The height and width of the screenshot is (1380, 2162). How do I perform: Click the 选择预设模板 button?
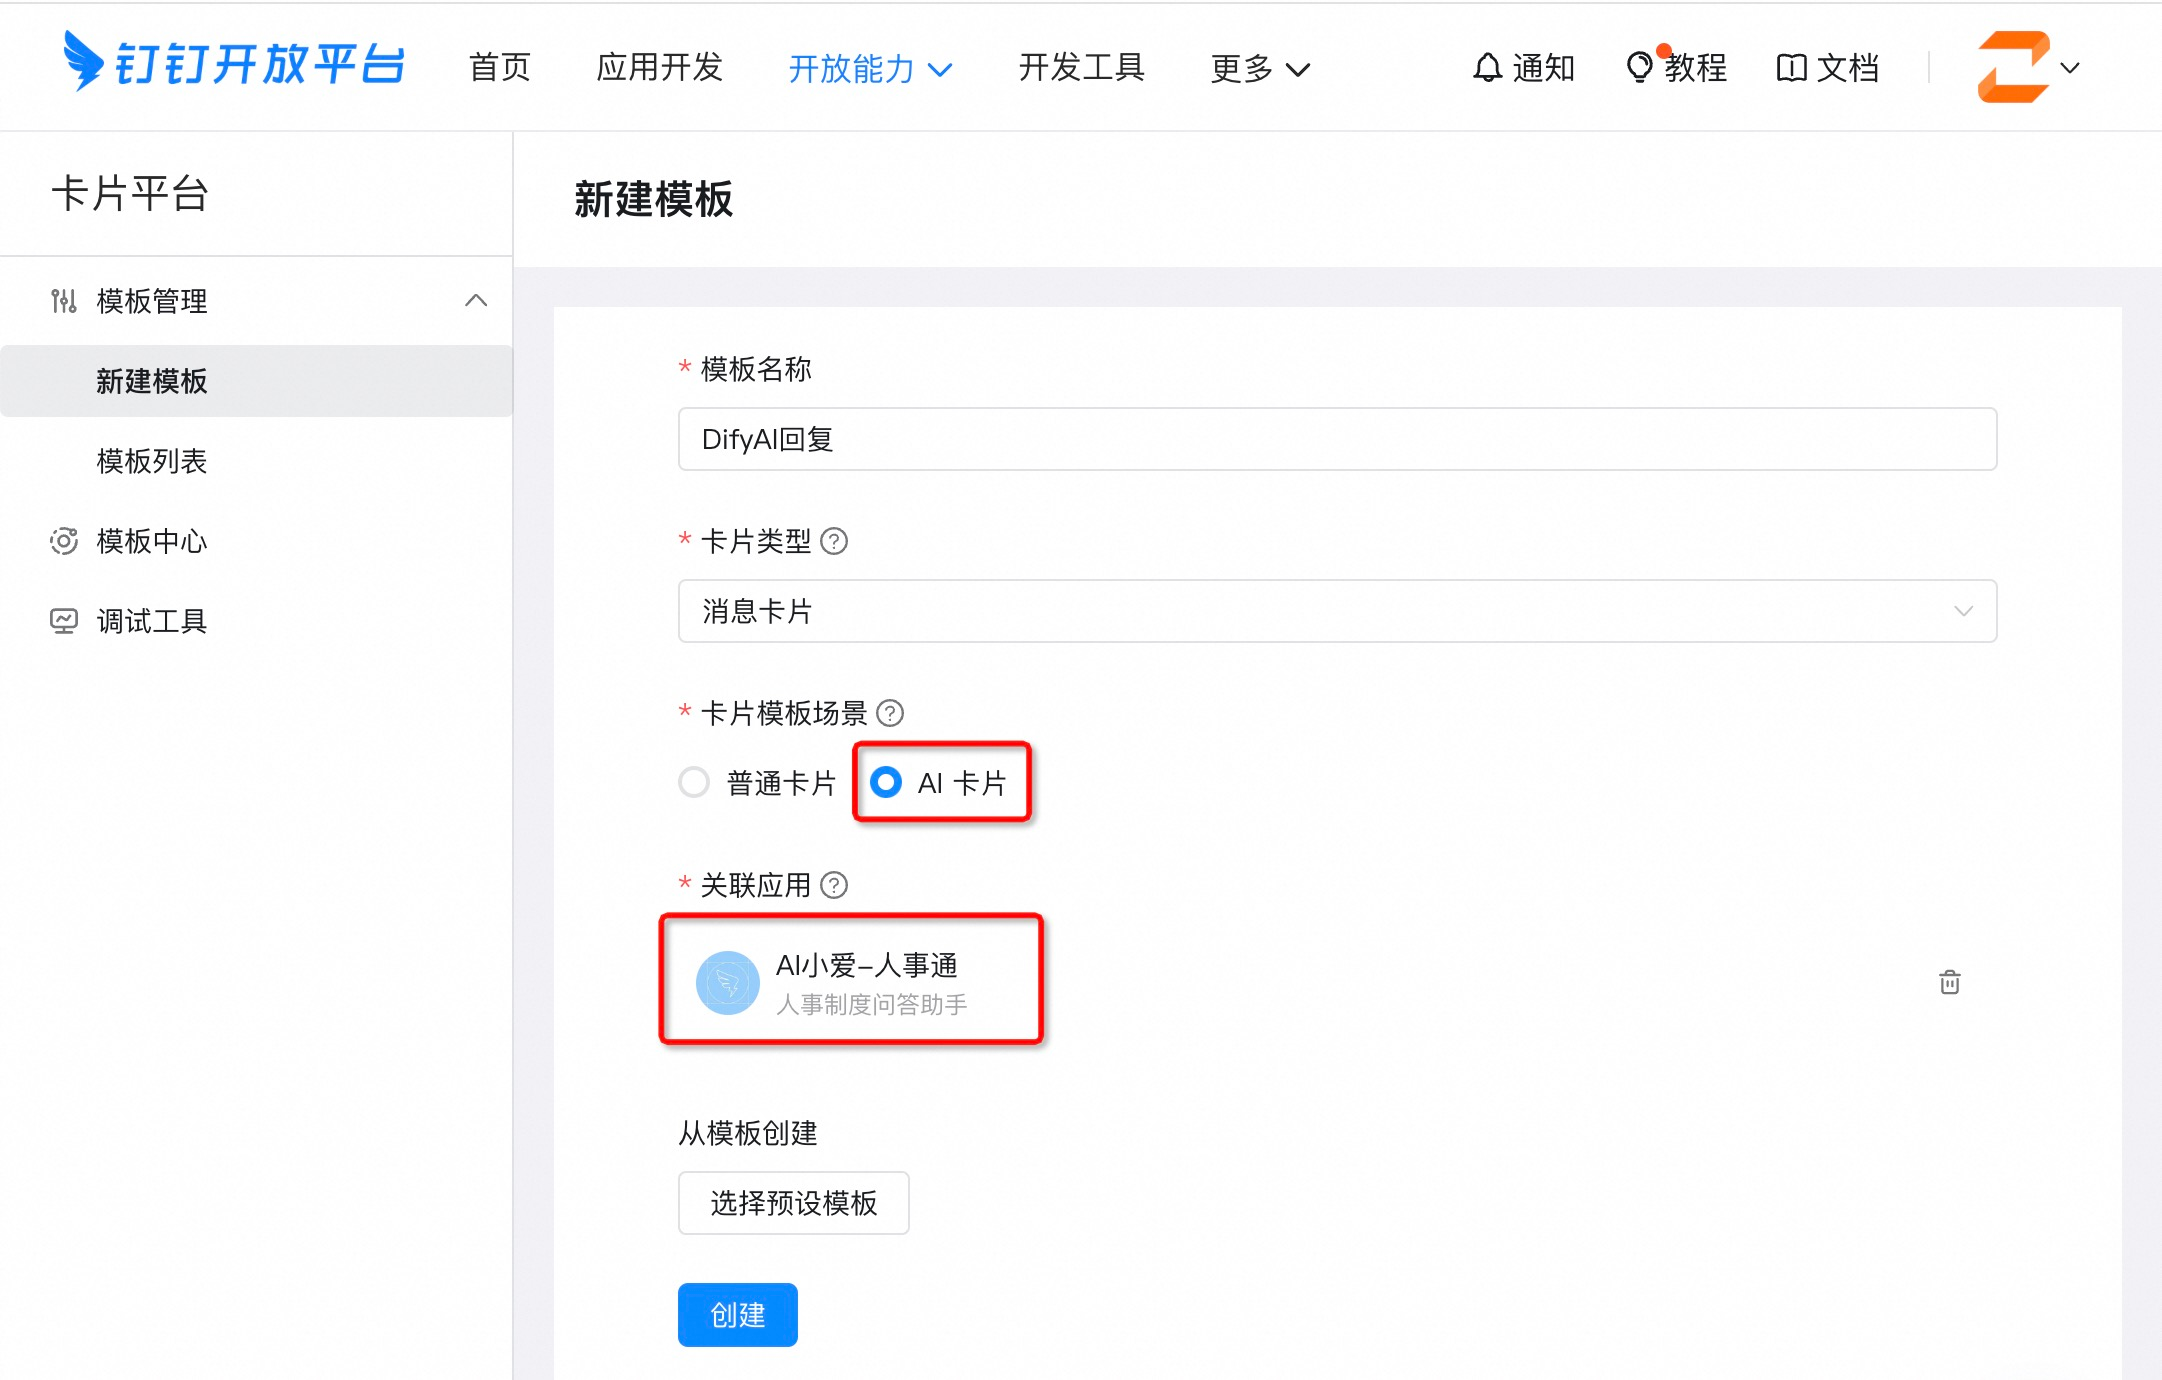click(793, 1202)
